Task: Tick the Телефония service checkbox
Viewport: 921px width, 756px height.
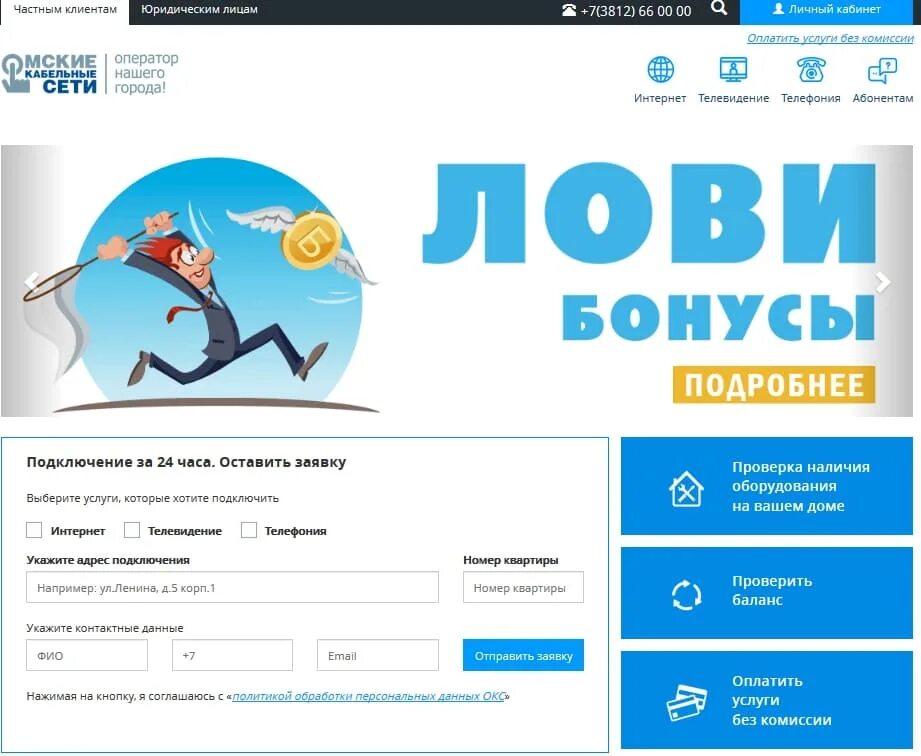Action: click(x=248, y=530)
